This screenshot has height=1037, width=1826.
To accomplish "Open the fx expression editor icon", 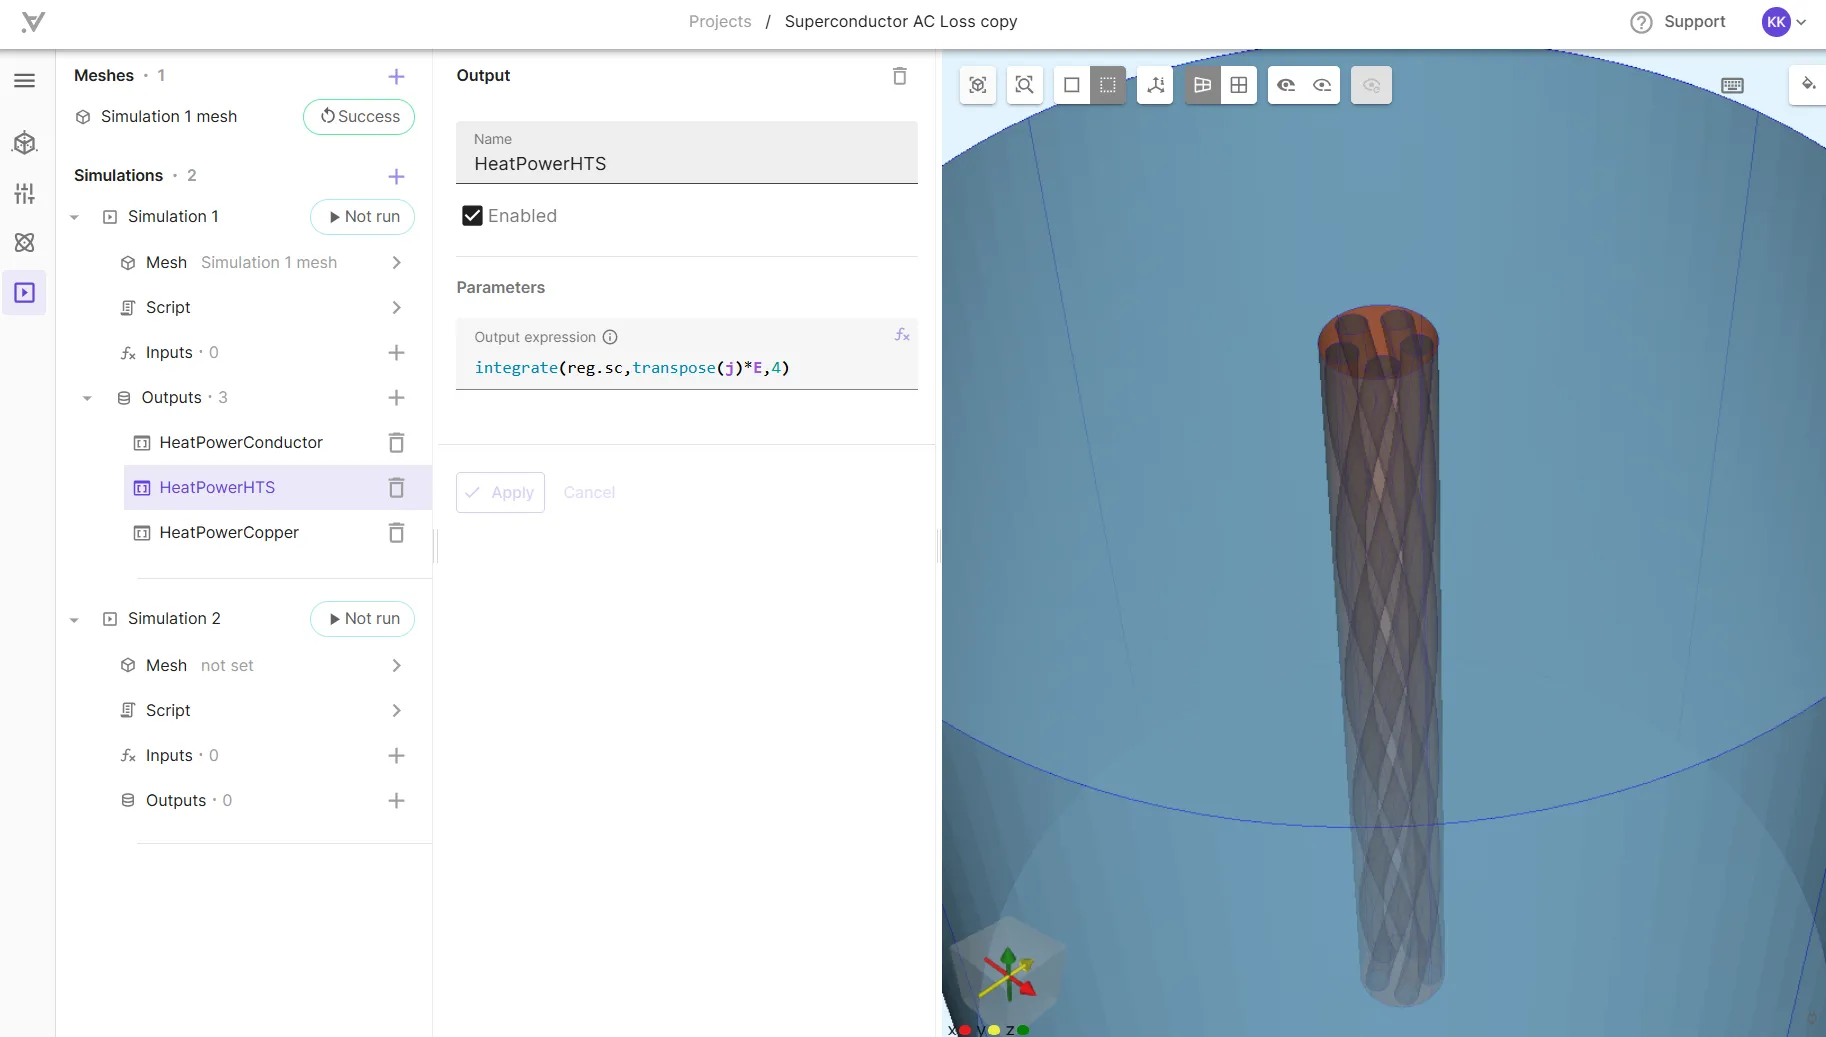I will [x=902, y=335].
